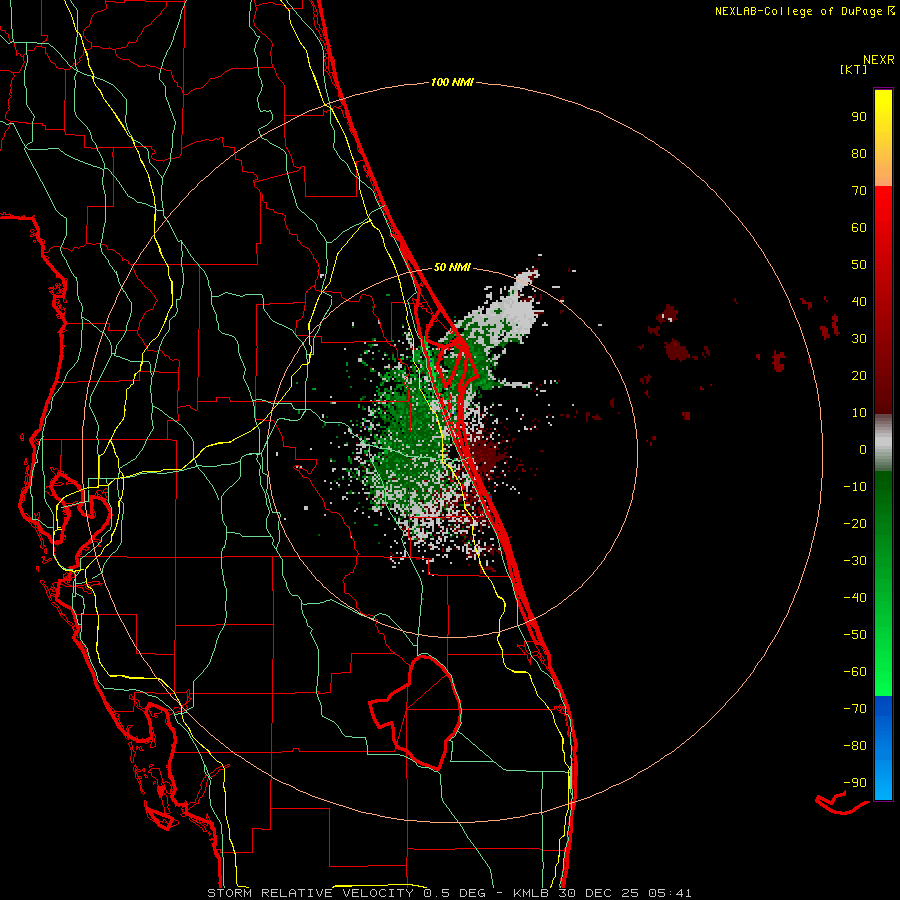Click the [KT] units label

click(854, 70)
